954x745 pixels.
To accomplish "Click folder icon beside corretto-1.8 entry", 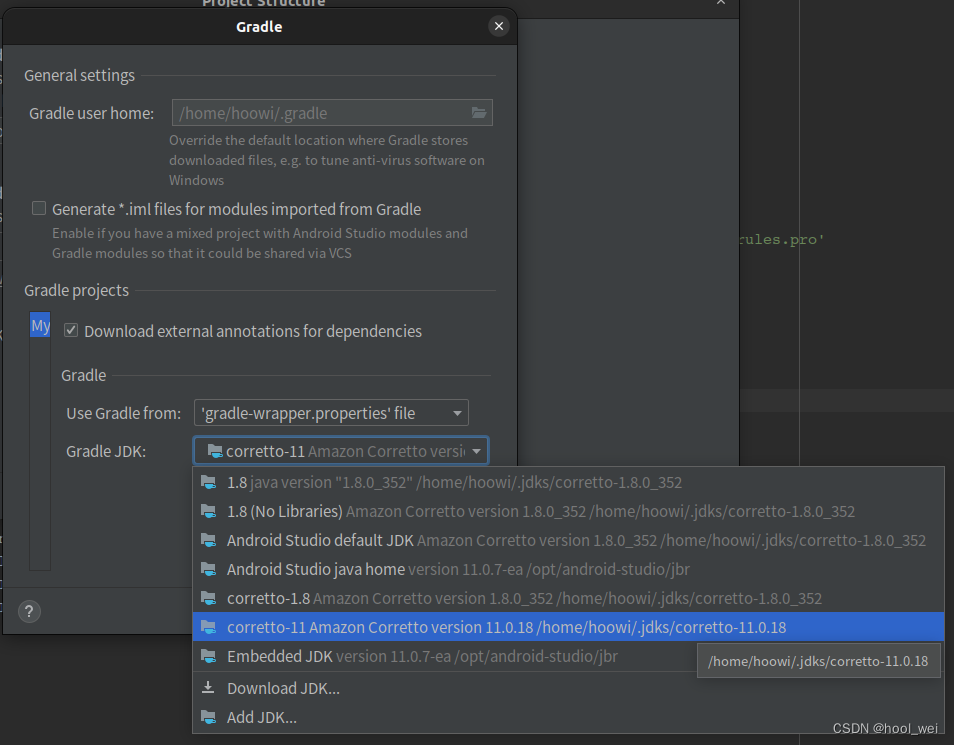I will [x=209, y=598].
